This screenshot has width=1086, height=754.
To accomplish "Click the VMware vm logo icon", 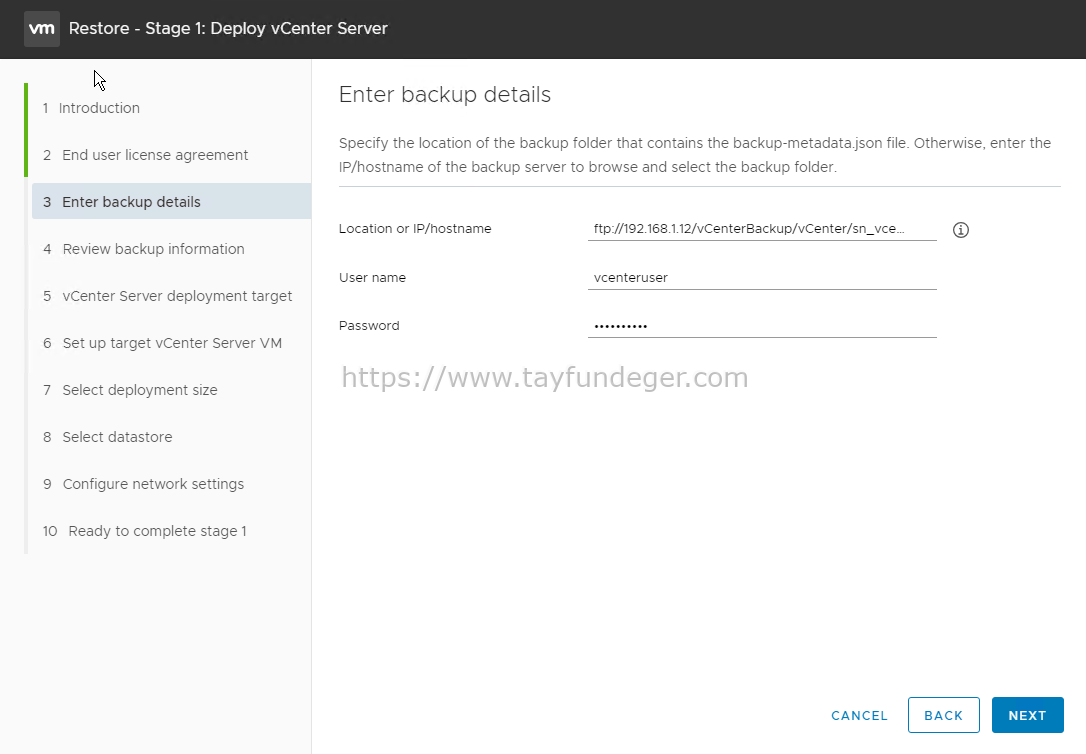I will (42, 28).
